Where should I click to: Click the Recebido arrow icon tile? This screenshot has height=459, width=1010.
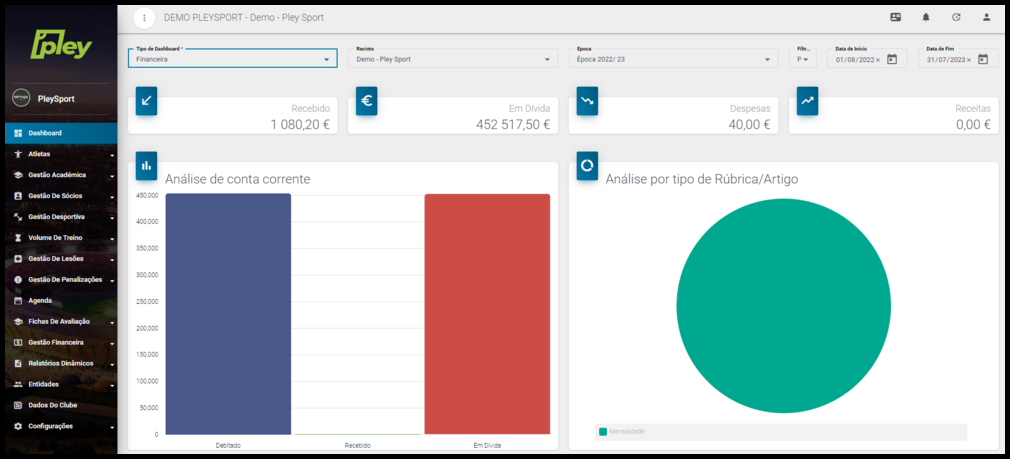tap(146, 100)
